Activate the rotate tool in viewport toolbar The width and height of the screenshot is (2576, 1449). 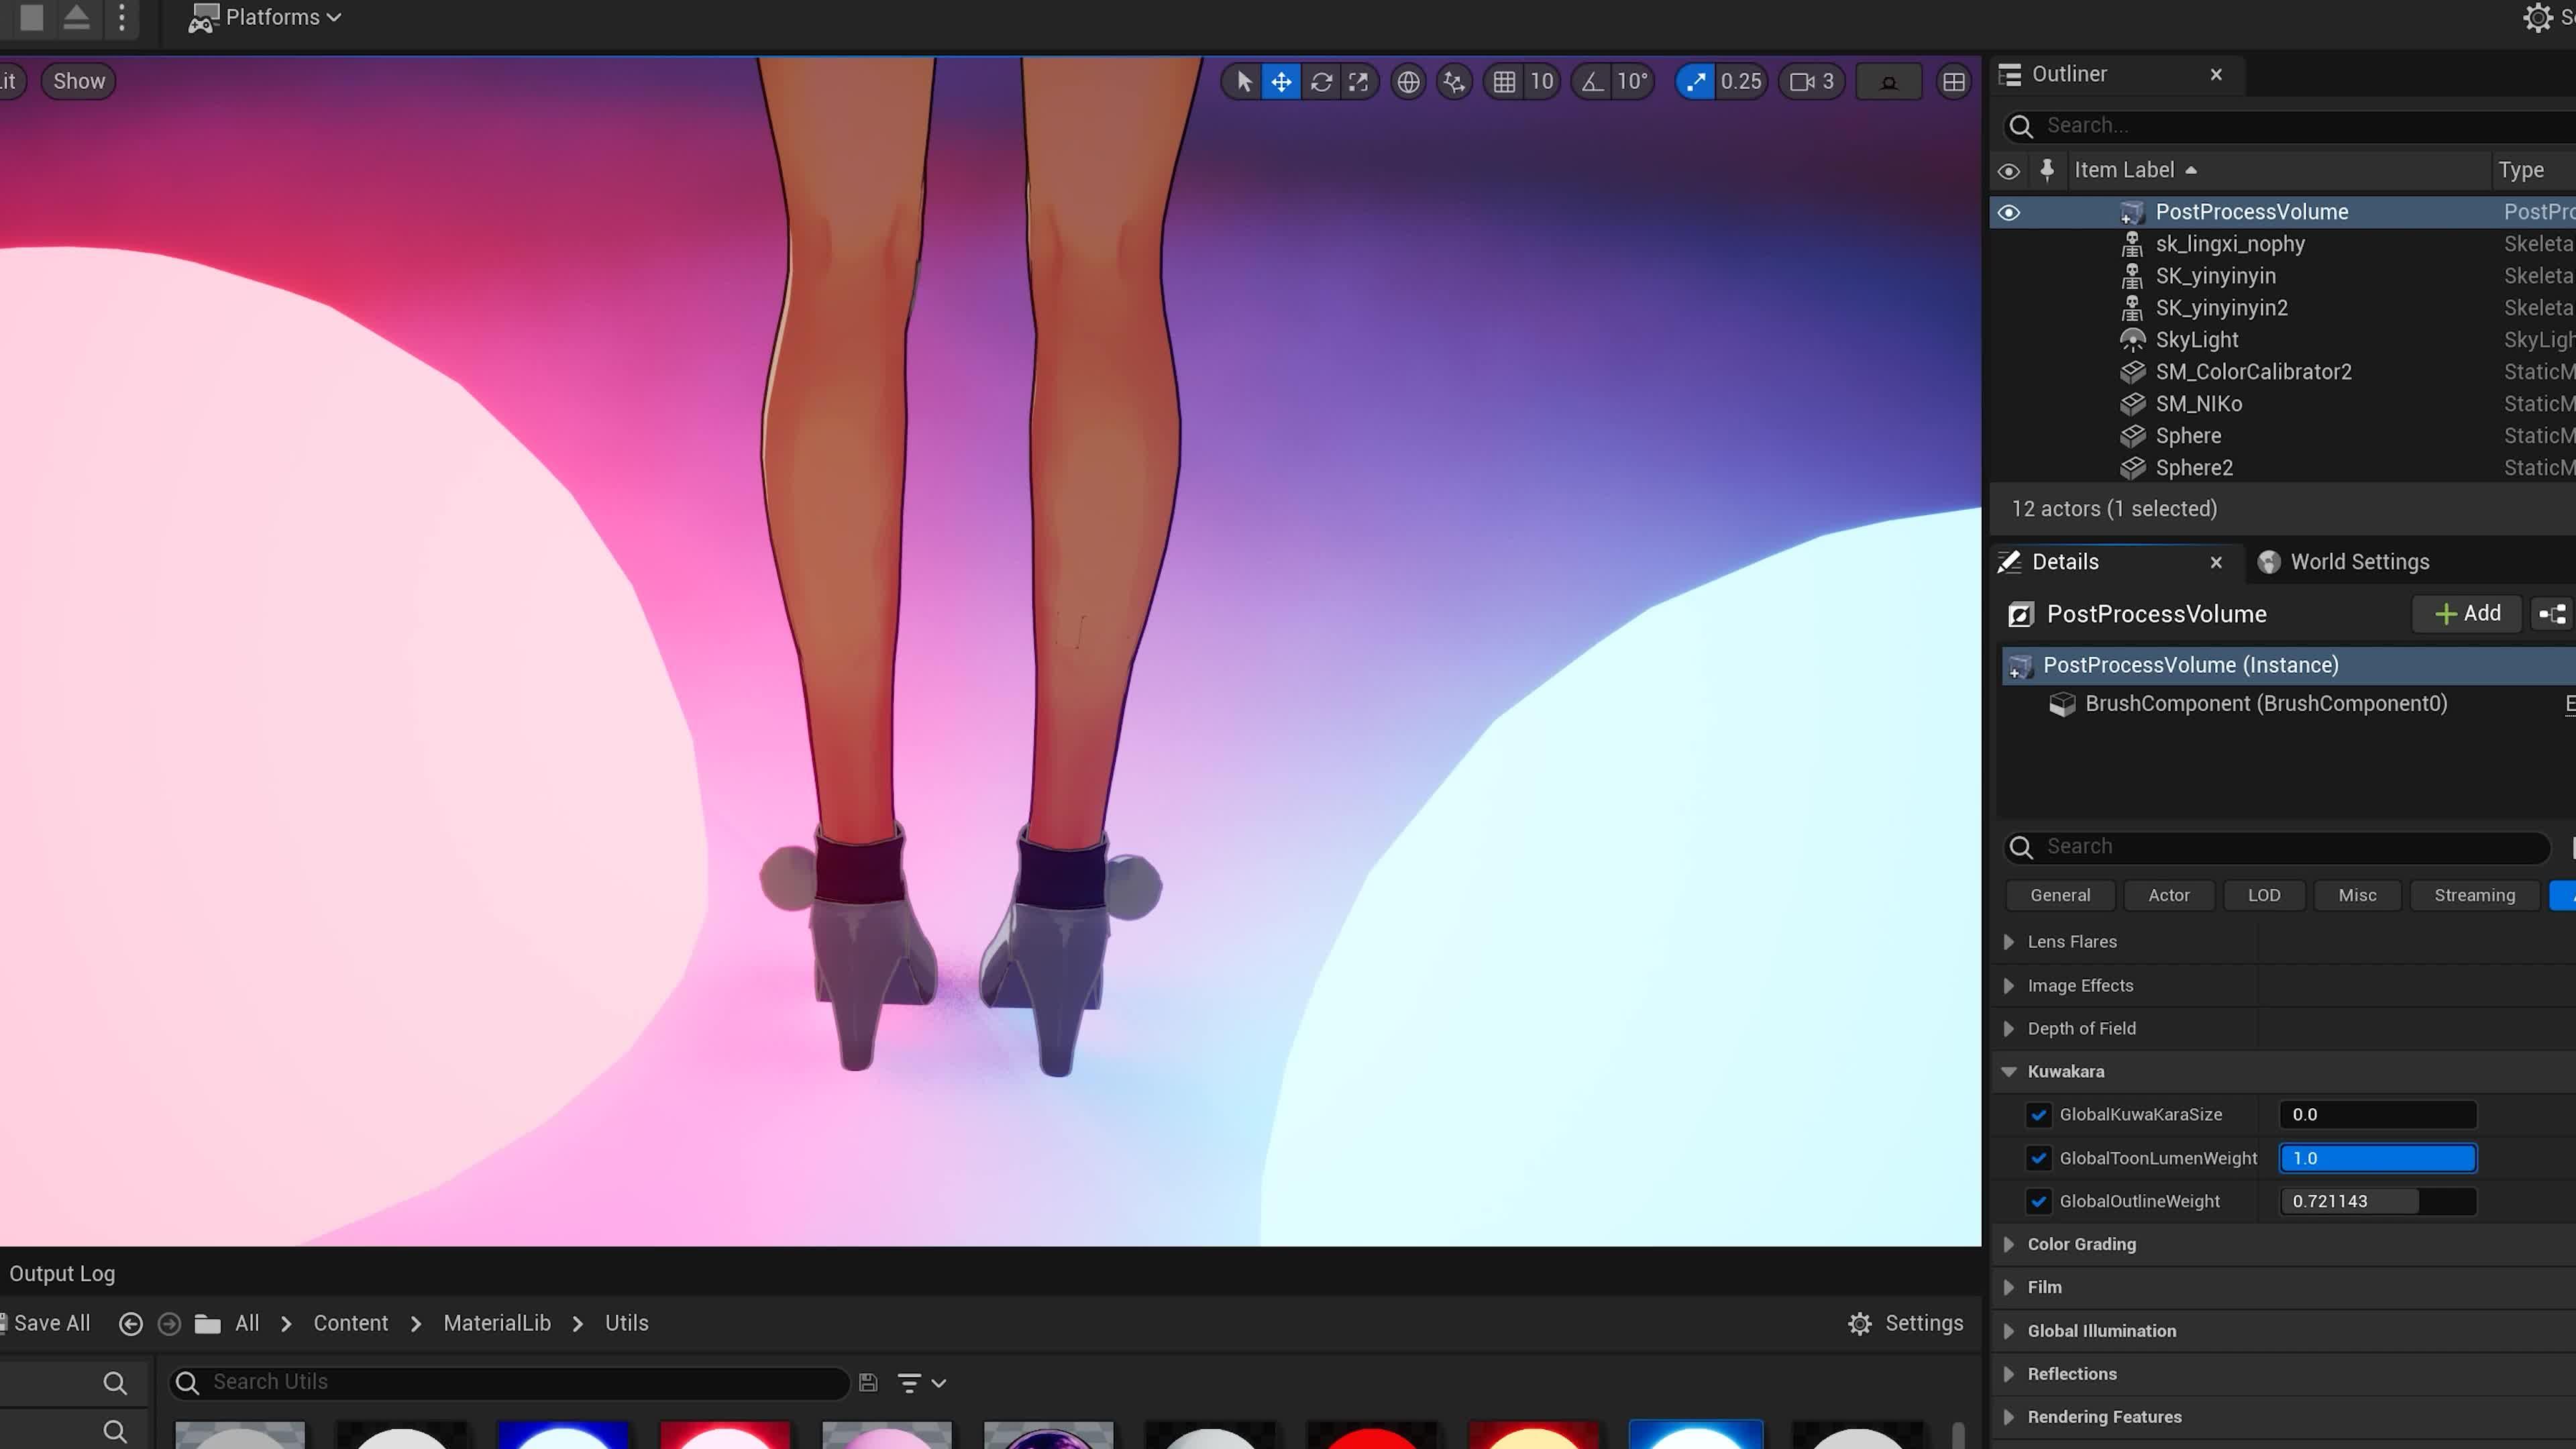point(1321,82)
